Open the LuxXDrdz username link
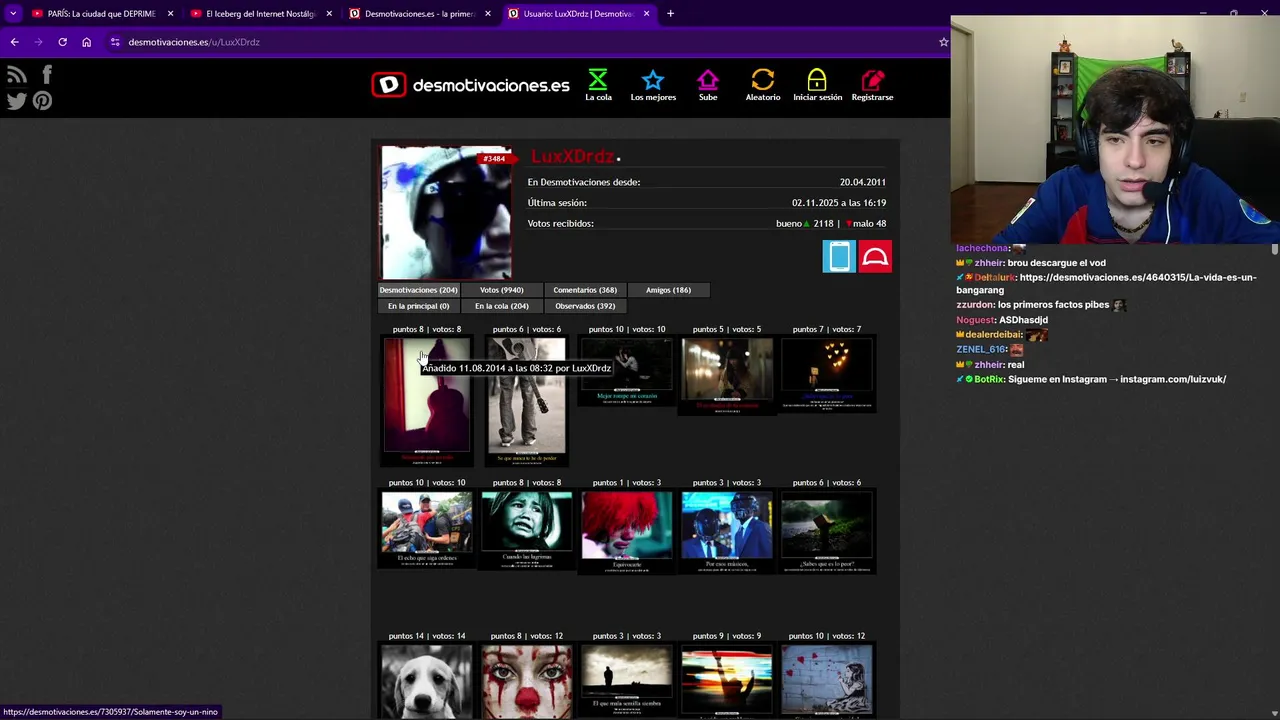This screenshot has height=720, width=1280. coord(572,157)
